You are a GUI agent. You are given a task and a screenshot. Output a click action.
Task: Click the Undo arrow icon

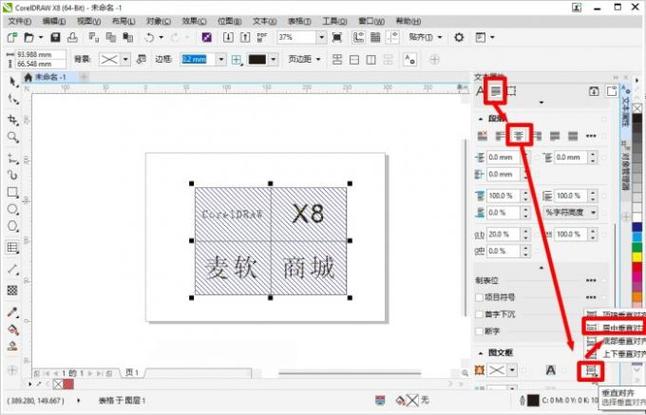point(149,38)
